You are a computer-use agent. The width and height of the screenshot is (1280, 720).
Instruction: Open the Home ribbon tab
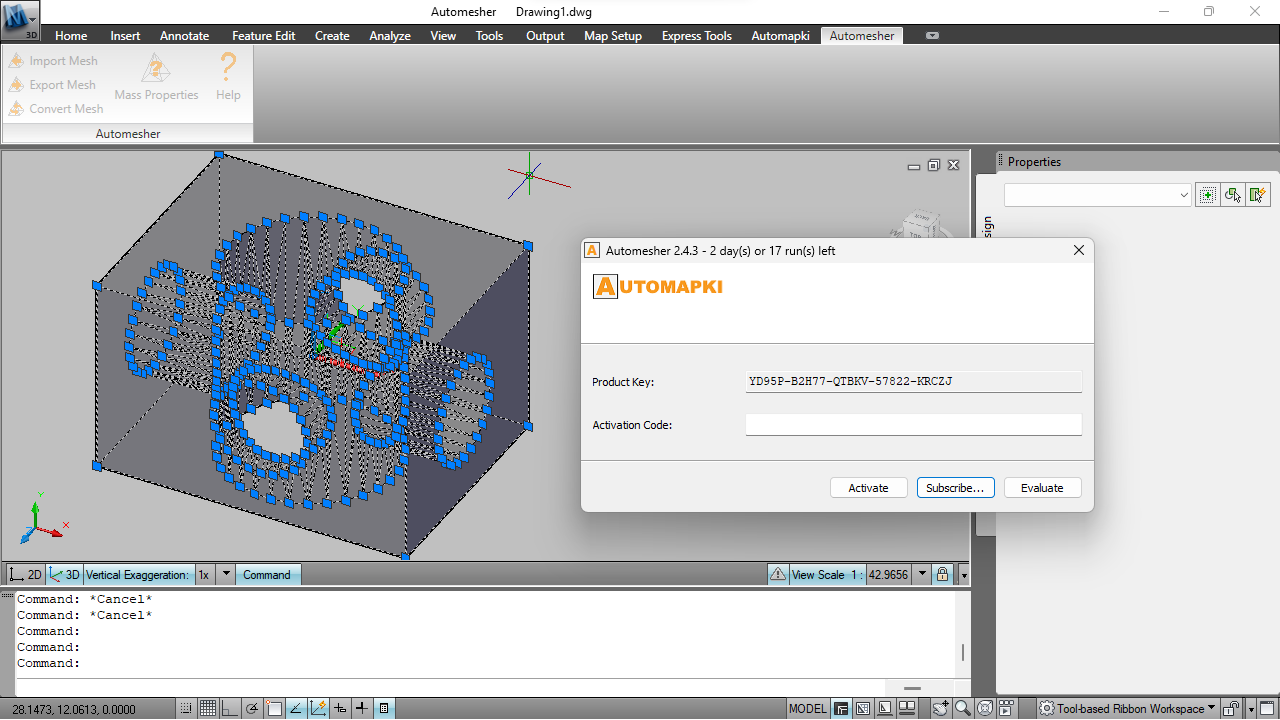[71, 35]
